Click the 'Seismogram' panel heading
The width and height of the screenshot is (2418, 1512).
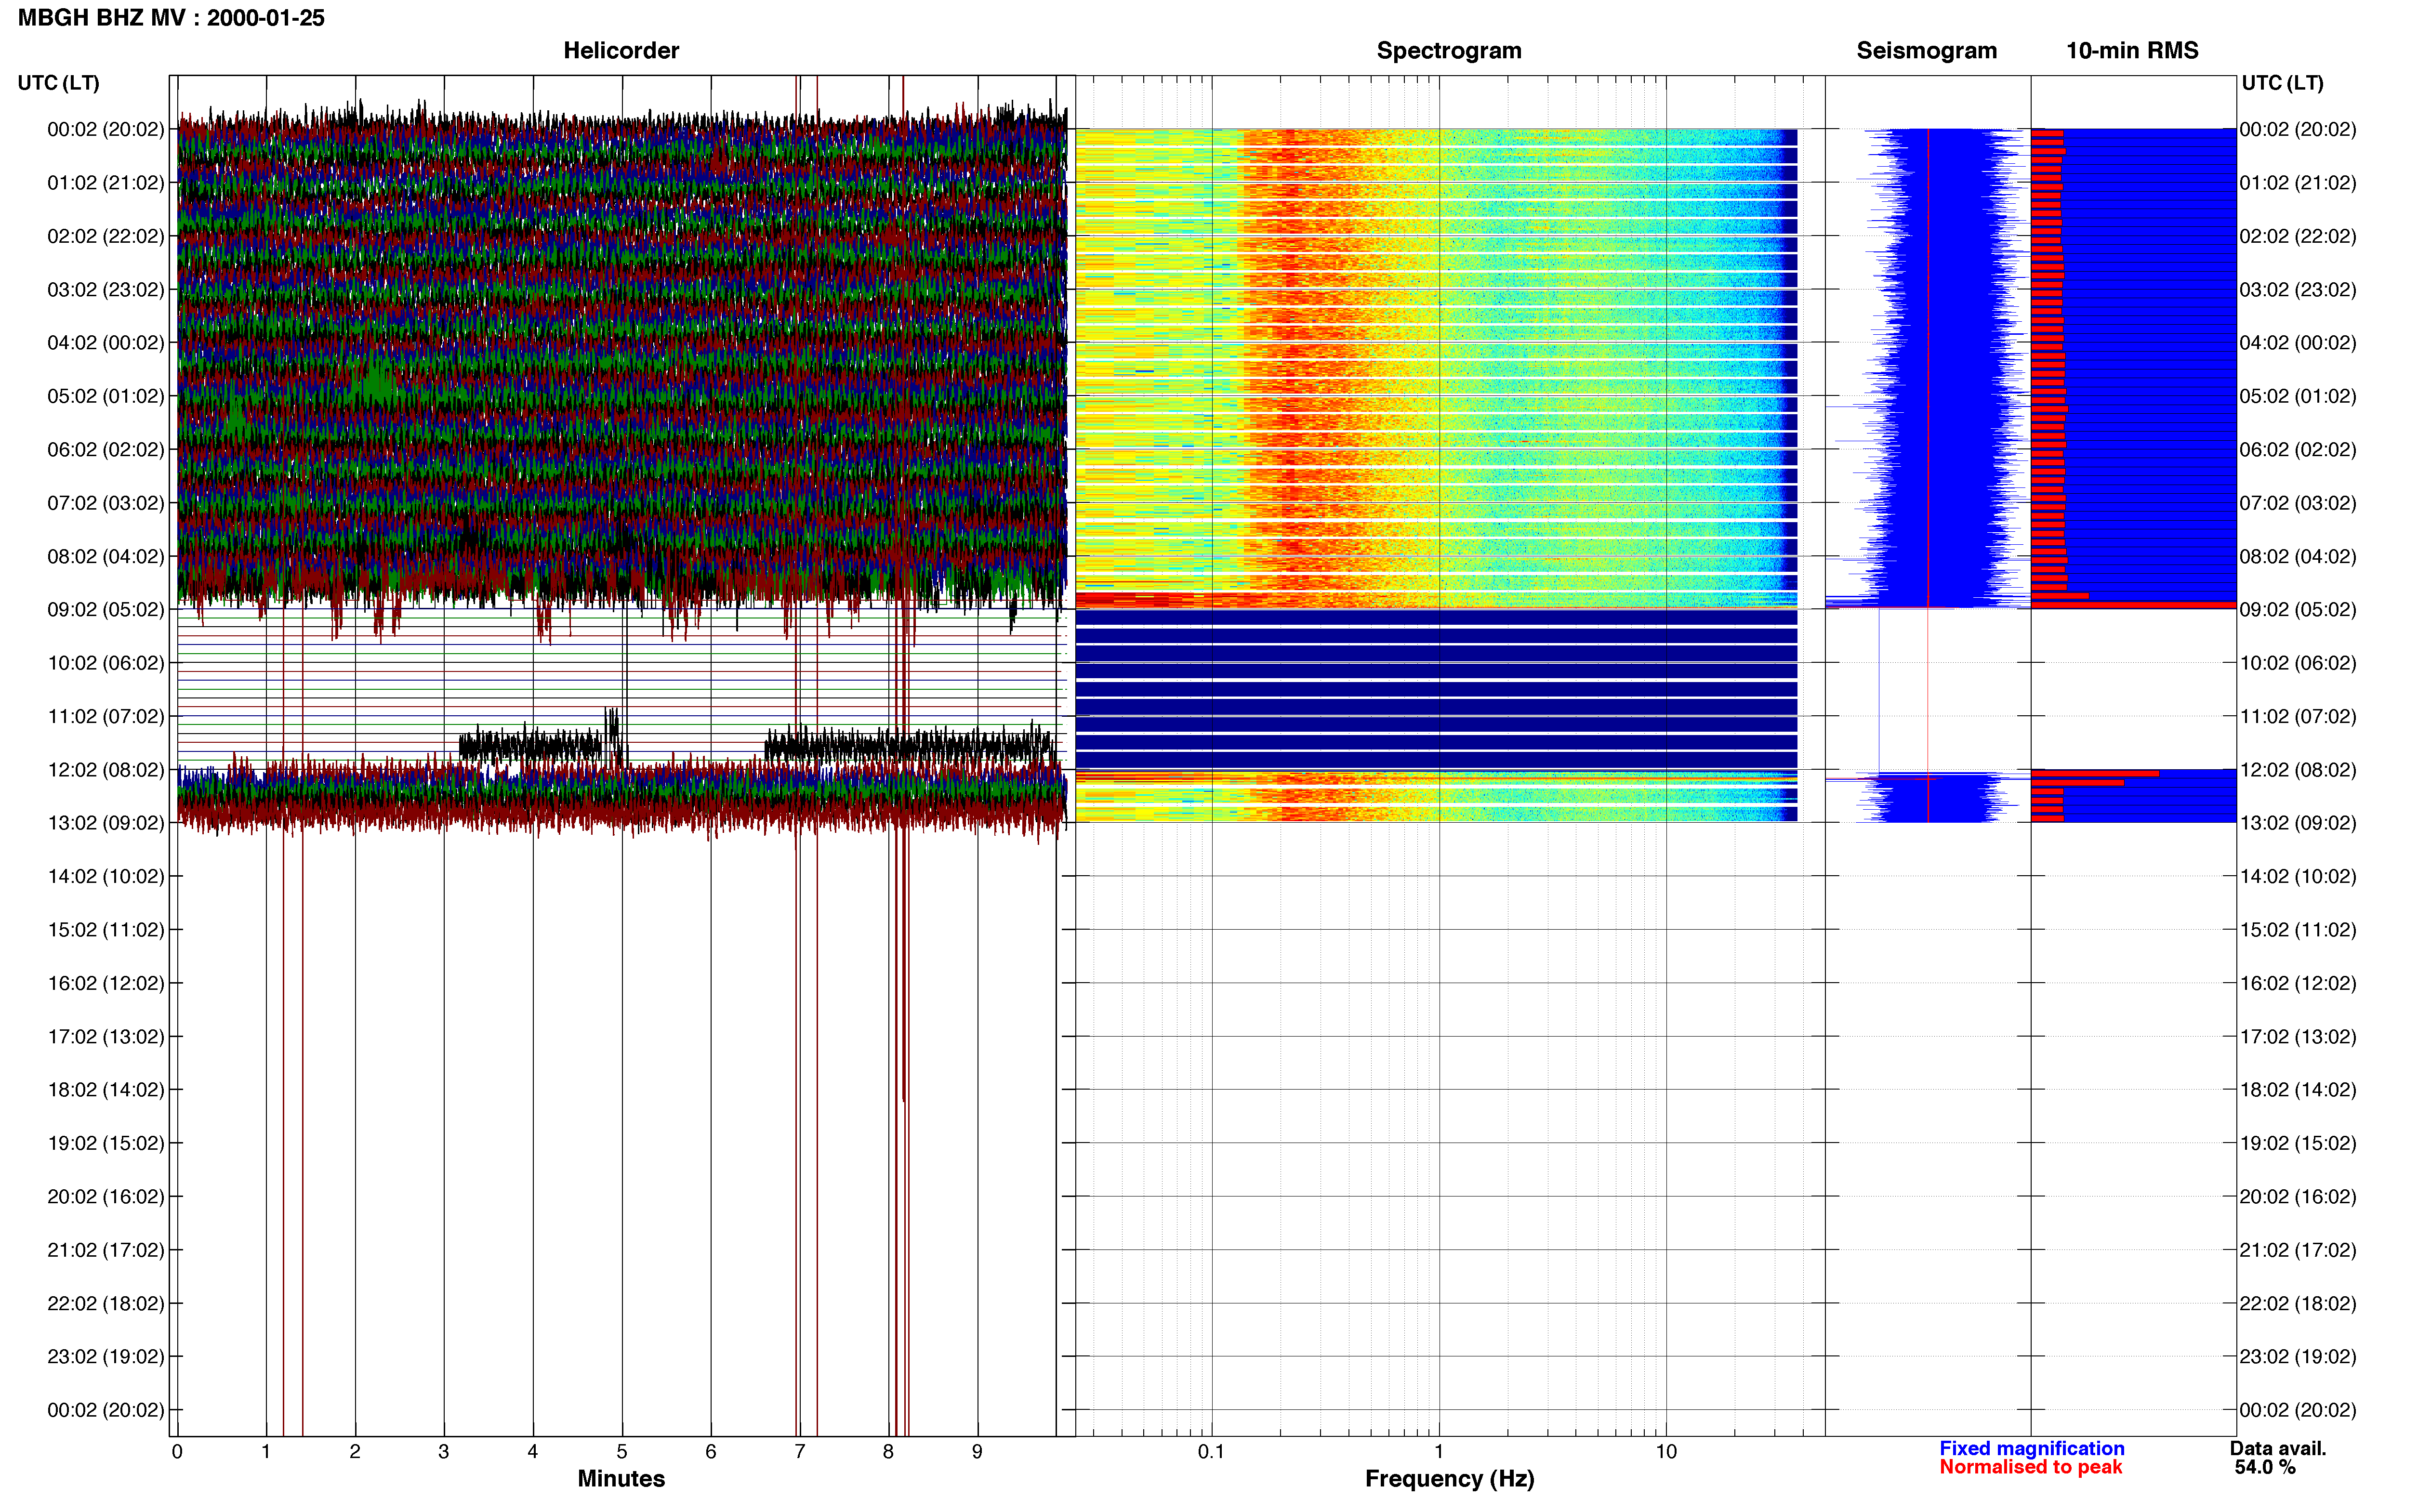pos(1926,50)
